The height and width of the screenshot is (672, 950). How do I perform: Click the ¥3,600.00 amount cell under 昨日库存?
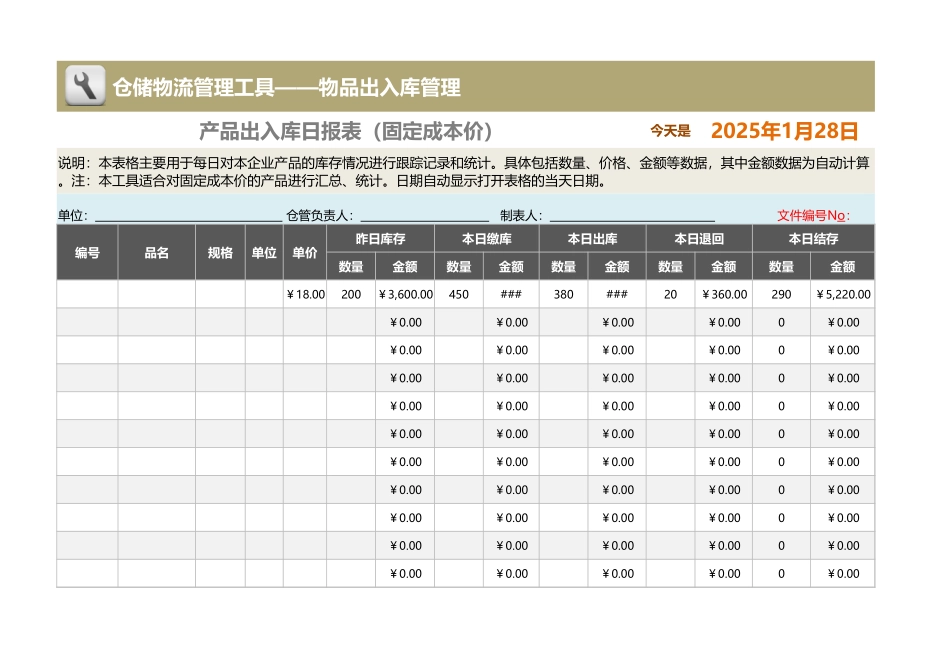(404, 294)
